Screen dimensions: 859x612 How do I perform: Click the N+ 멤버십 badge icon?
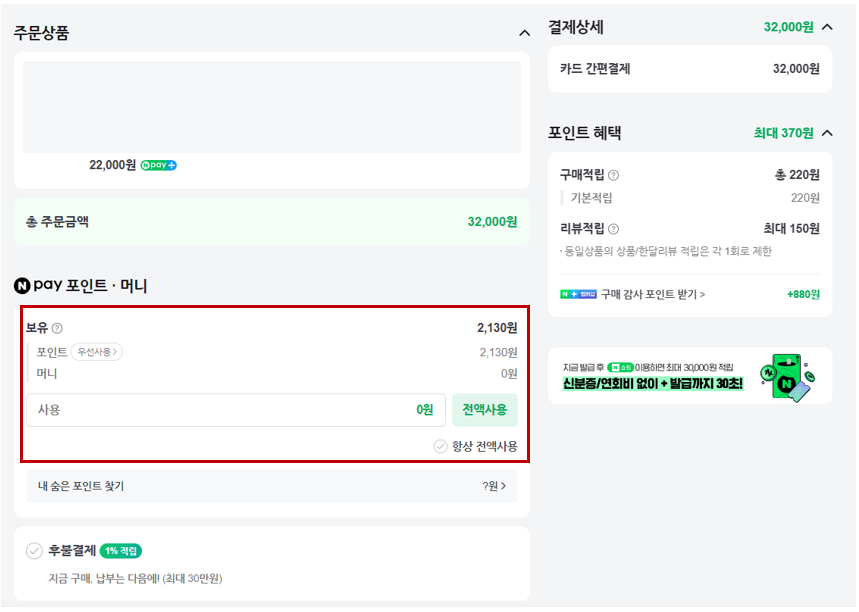click(579, 294)
